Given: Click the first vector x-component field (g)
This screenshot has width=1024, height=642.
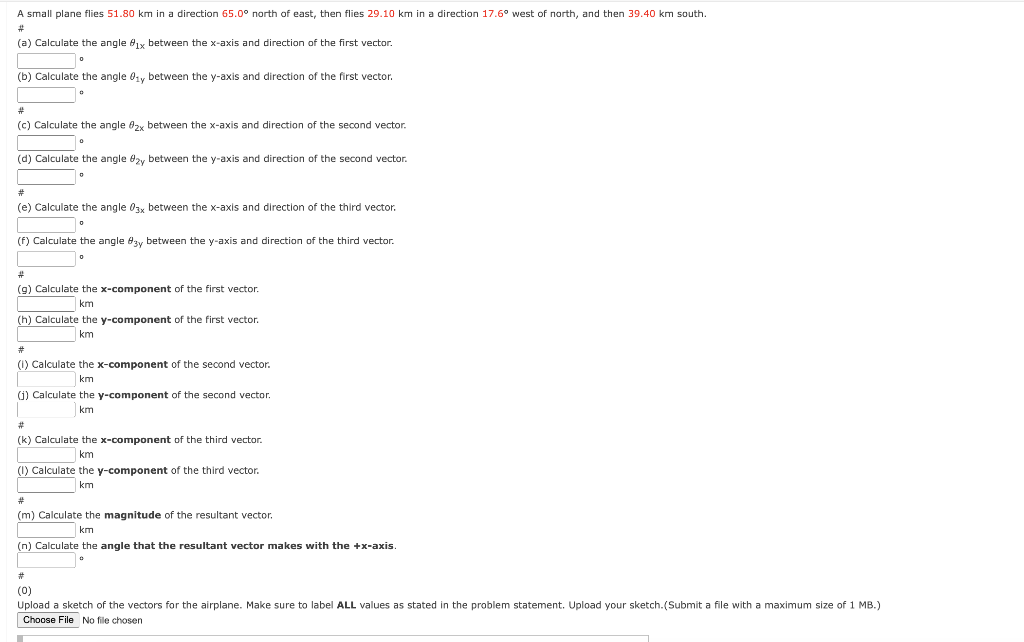Looking at the screenshot, I should 46,304.
